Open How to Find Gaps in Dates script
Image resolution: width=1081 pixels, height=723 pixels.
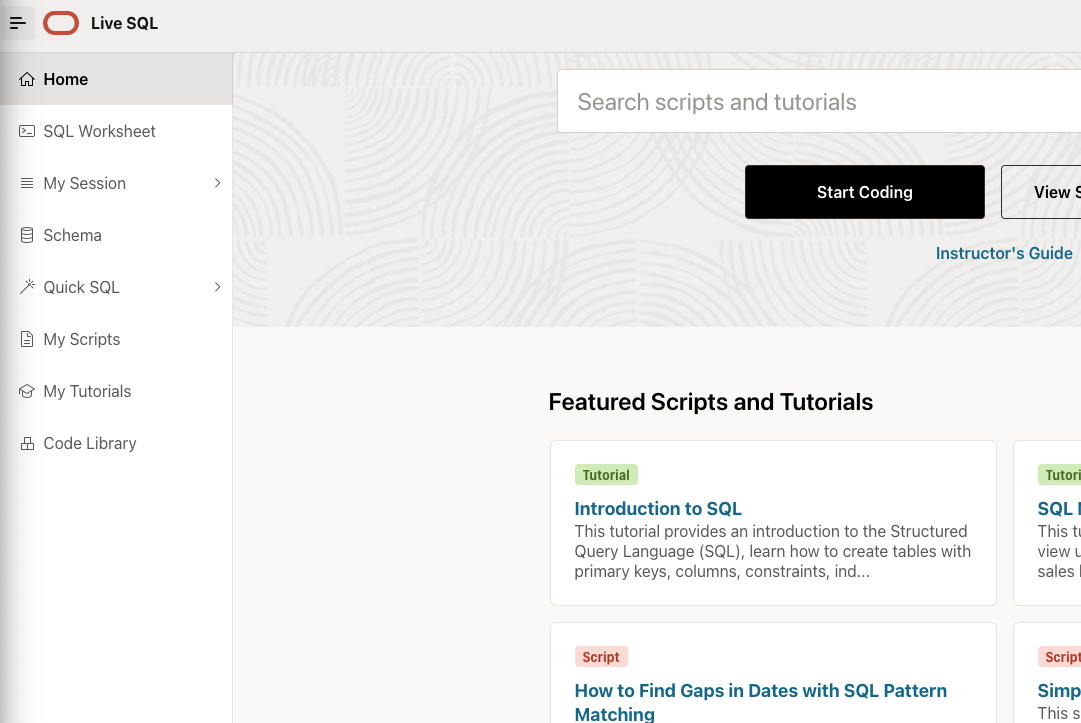coord(760,702)
